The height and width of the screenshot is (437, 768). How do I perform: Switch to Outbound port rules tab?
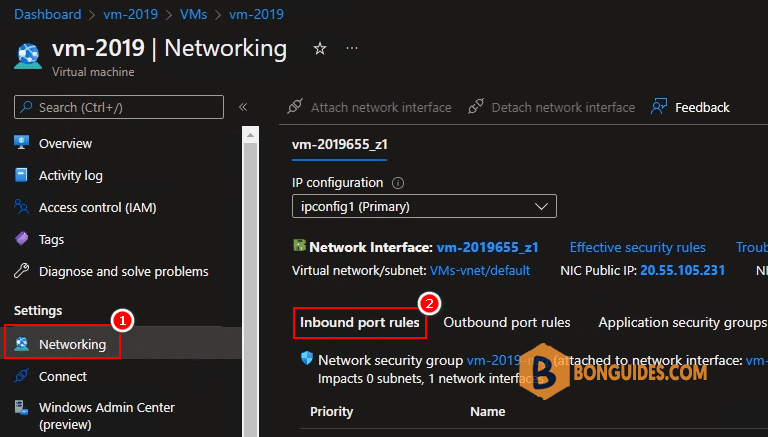pyautogui.click(x=507, y=322)
